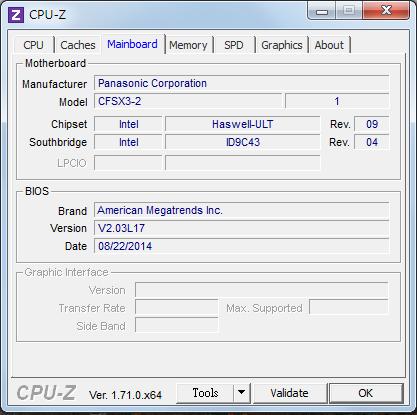Click the Ver. 1.71.0.x64 version text
This screenshot has width=417, height=415.
[125, 395]
